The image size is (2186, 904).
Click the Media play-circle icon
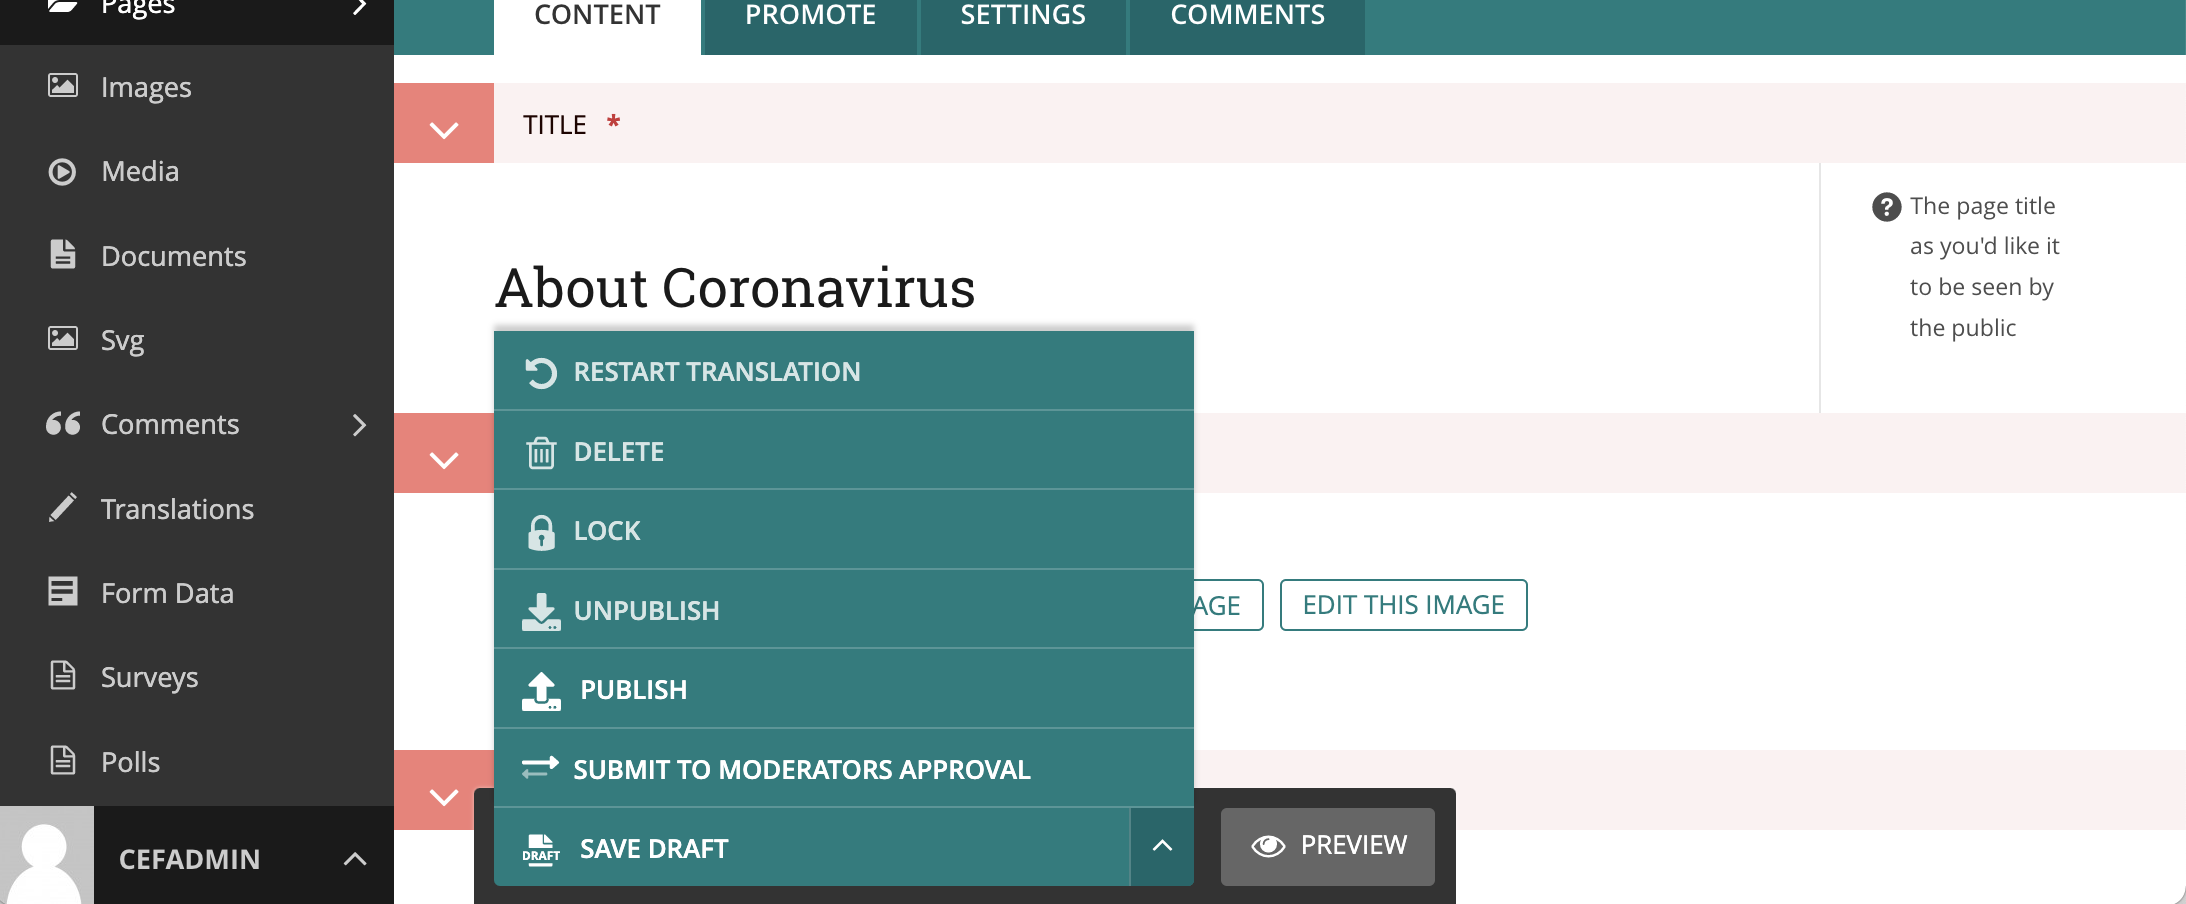tap(62, 172)
